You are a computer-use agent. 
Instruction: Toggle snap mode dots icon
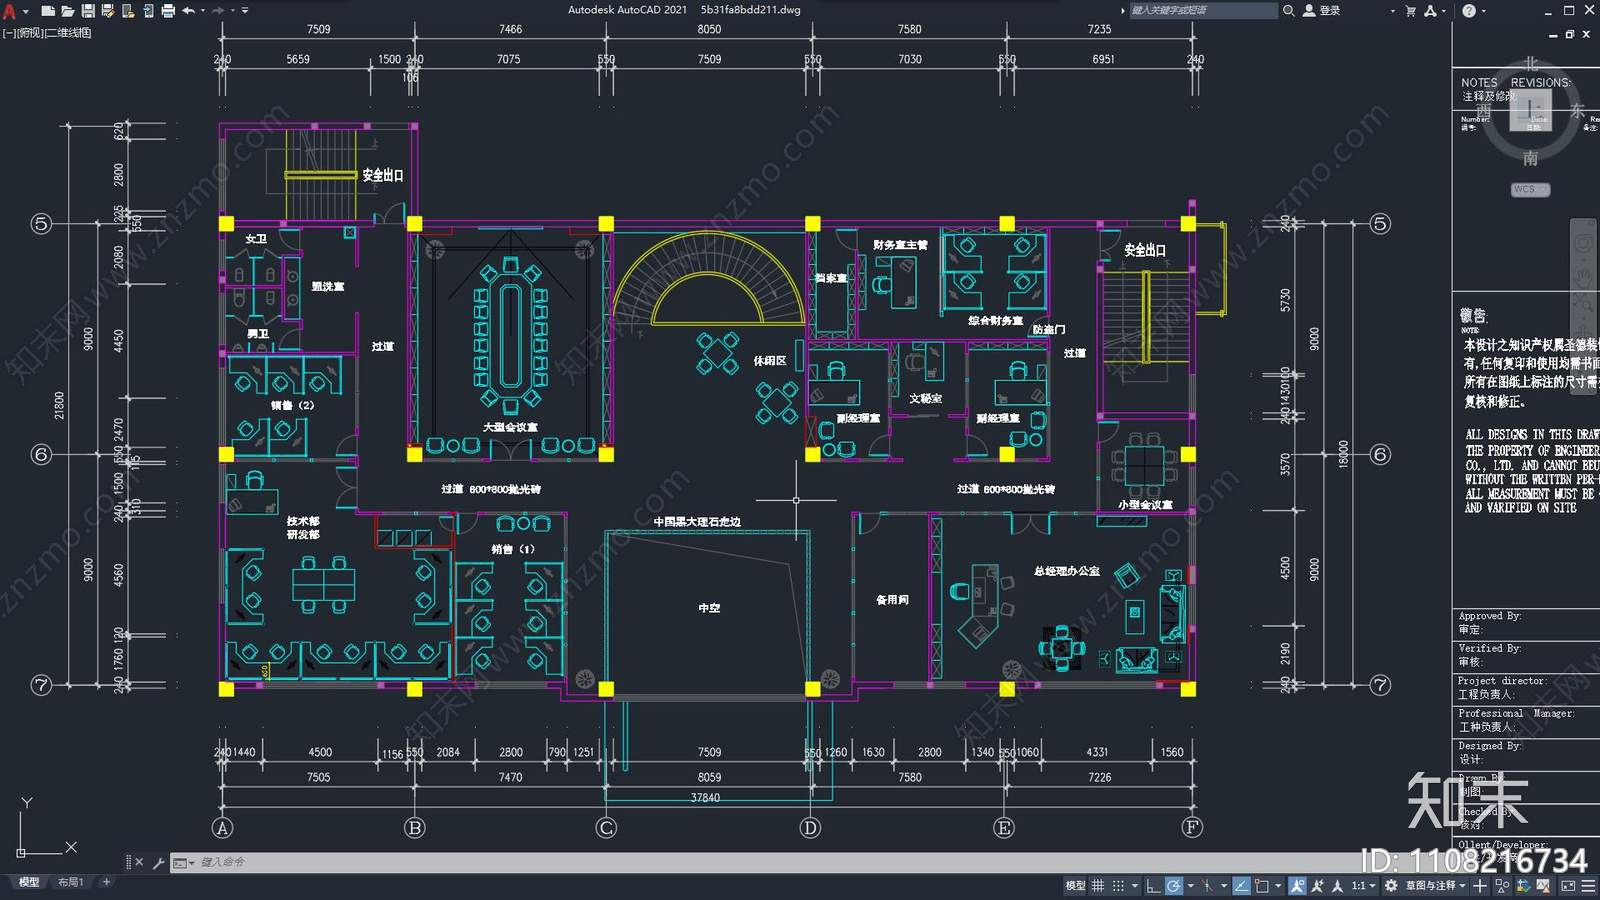point(1118,886)
